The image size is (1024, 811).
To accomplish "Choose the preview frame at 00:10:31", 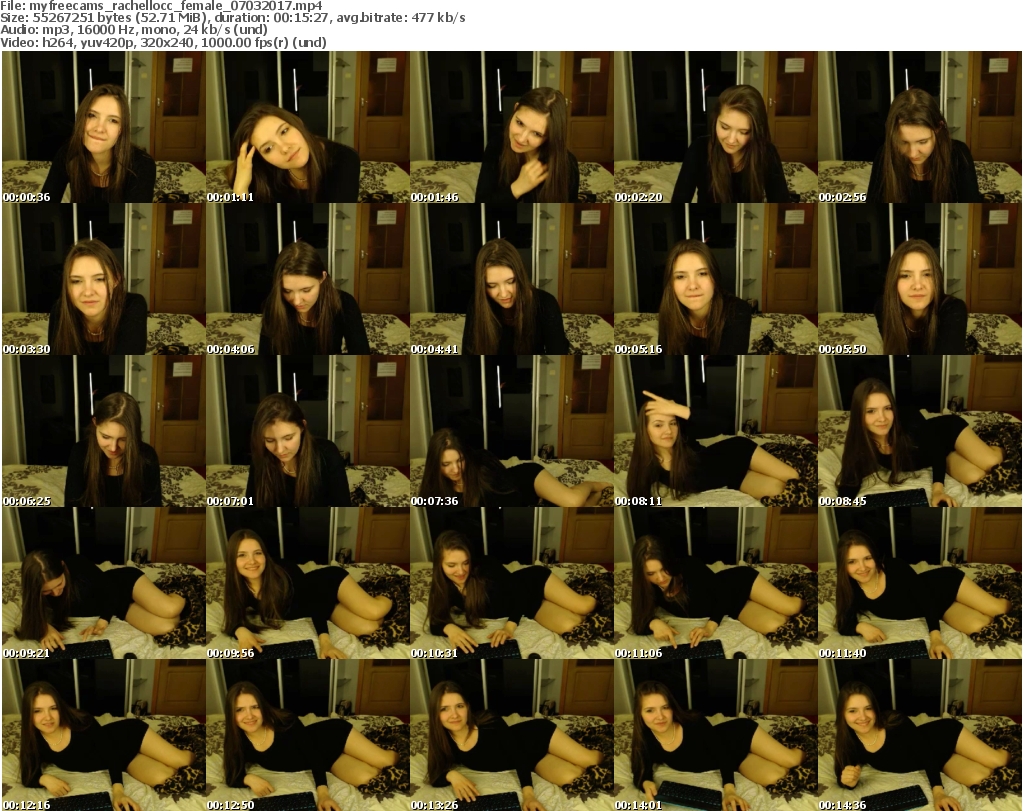I will click(512, 583).
